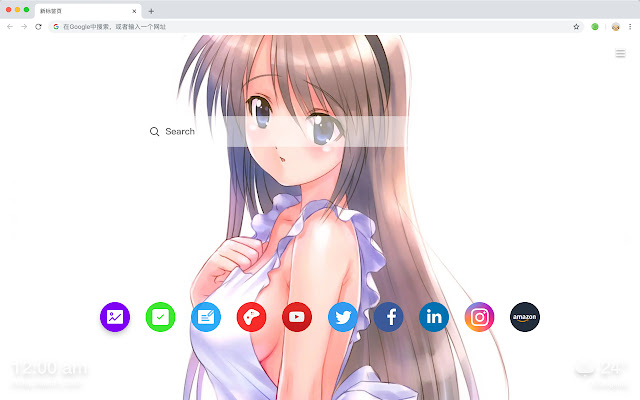Launch the Amazon shortcut
Screen dimensions: 640x400
(x=525, y=317)
